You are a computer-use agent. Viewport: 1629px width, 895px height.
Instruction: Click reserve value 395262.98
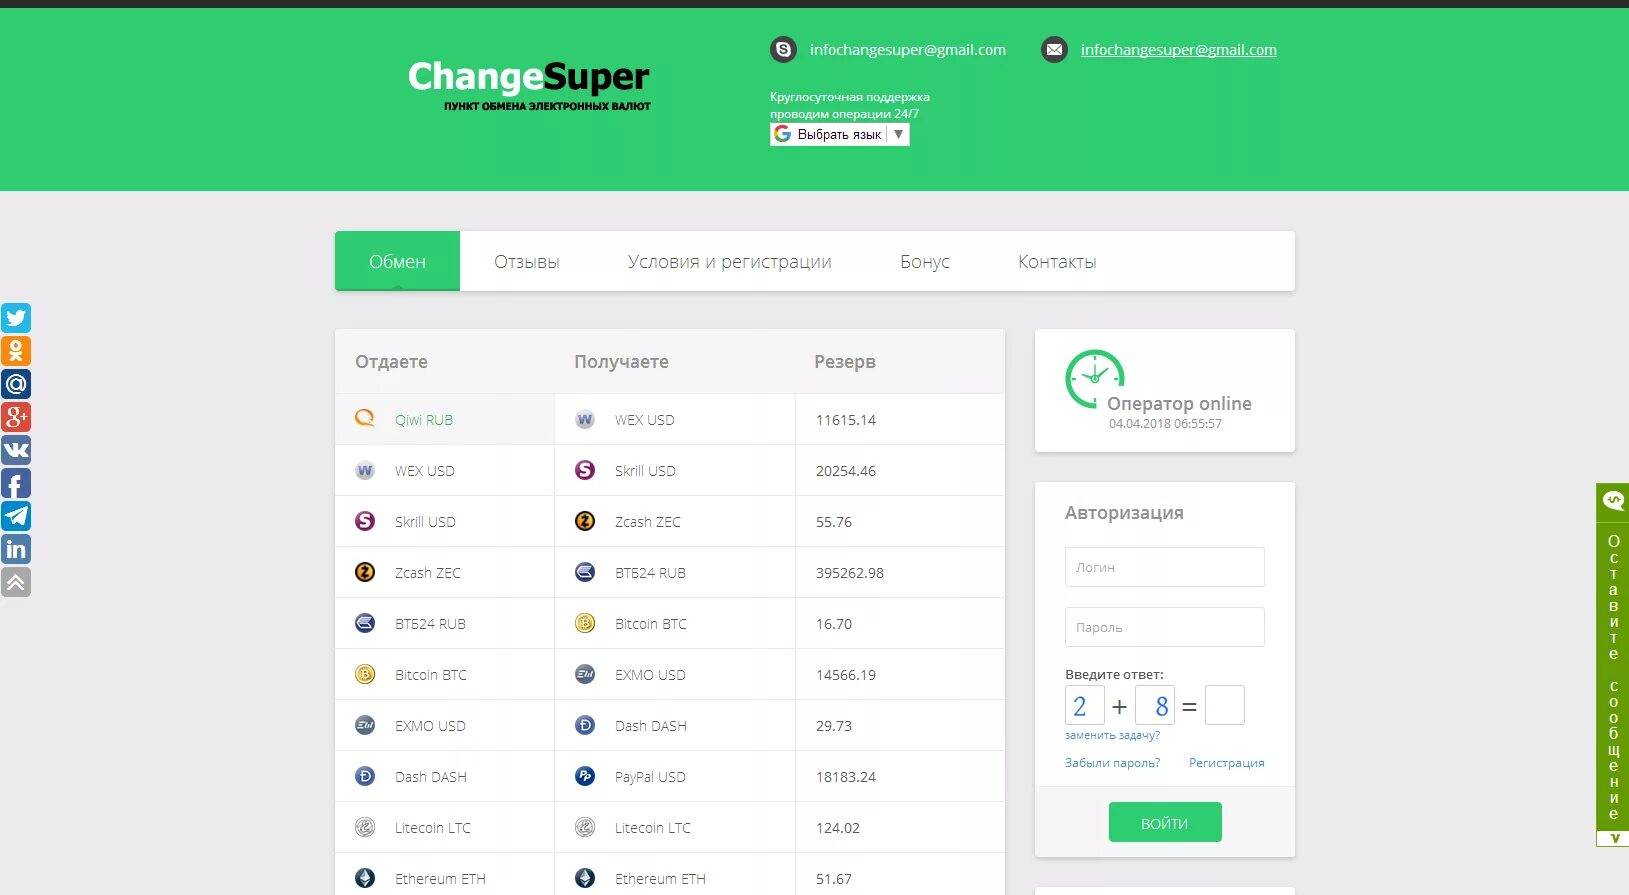(x=850, y=573)
